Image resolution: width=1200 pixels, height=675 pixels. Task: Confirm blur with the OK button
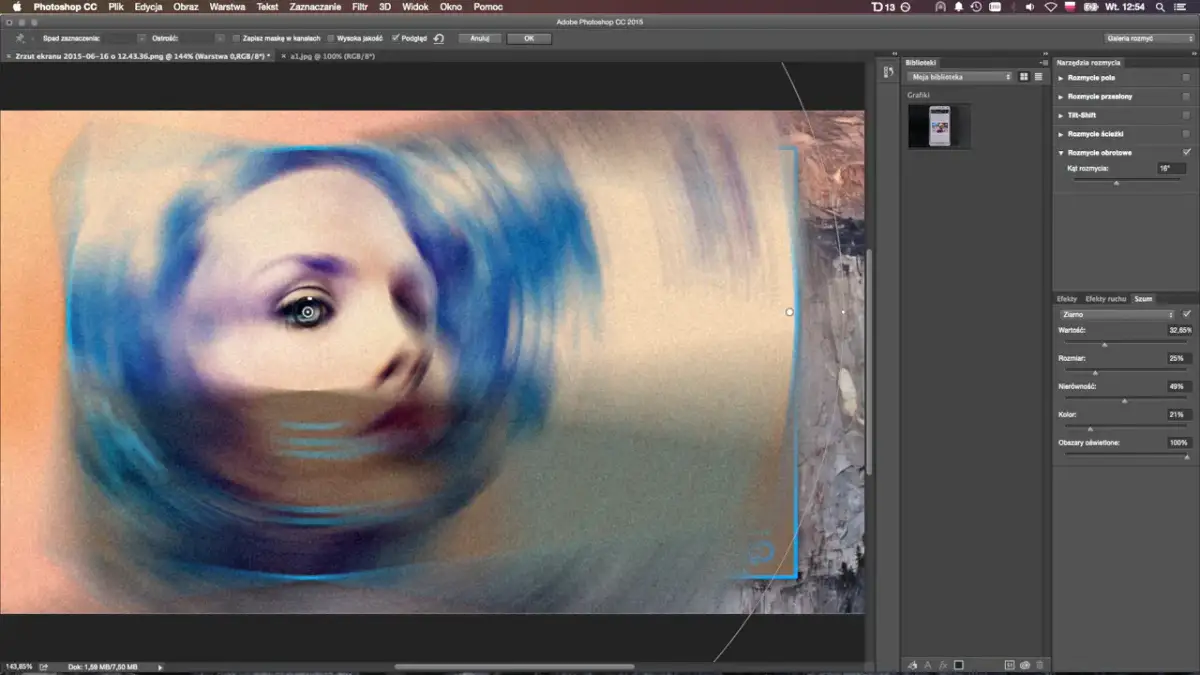pos(528,38)
